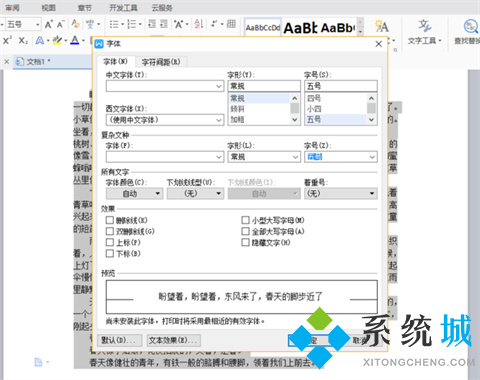Click the sort icon

(199, 24)
